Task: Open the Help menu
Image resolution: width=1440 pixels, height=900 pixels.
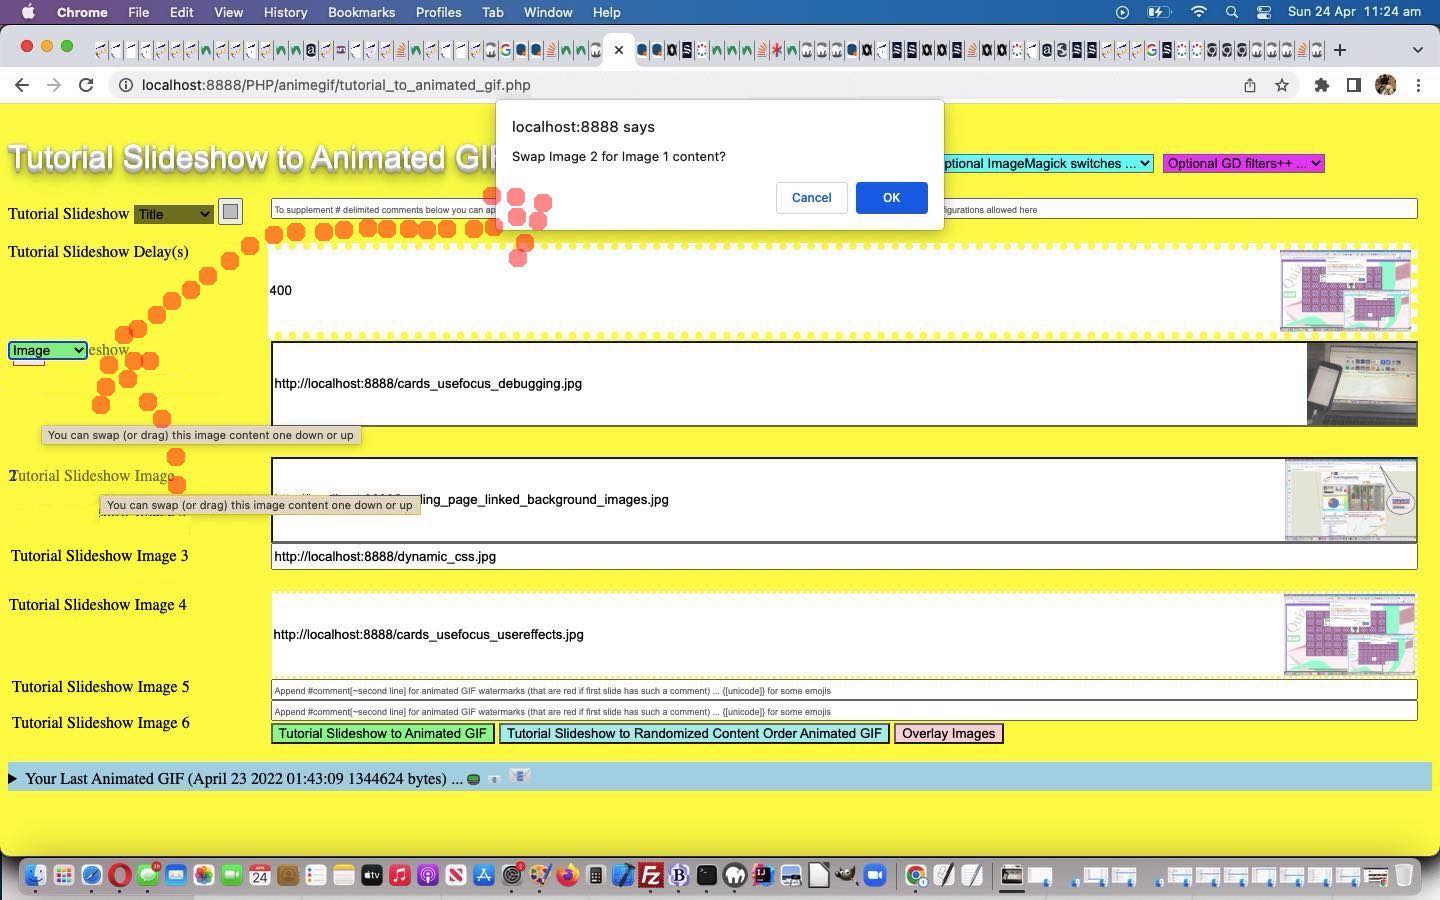Action: tap(606, 12)
